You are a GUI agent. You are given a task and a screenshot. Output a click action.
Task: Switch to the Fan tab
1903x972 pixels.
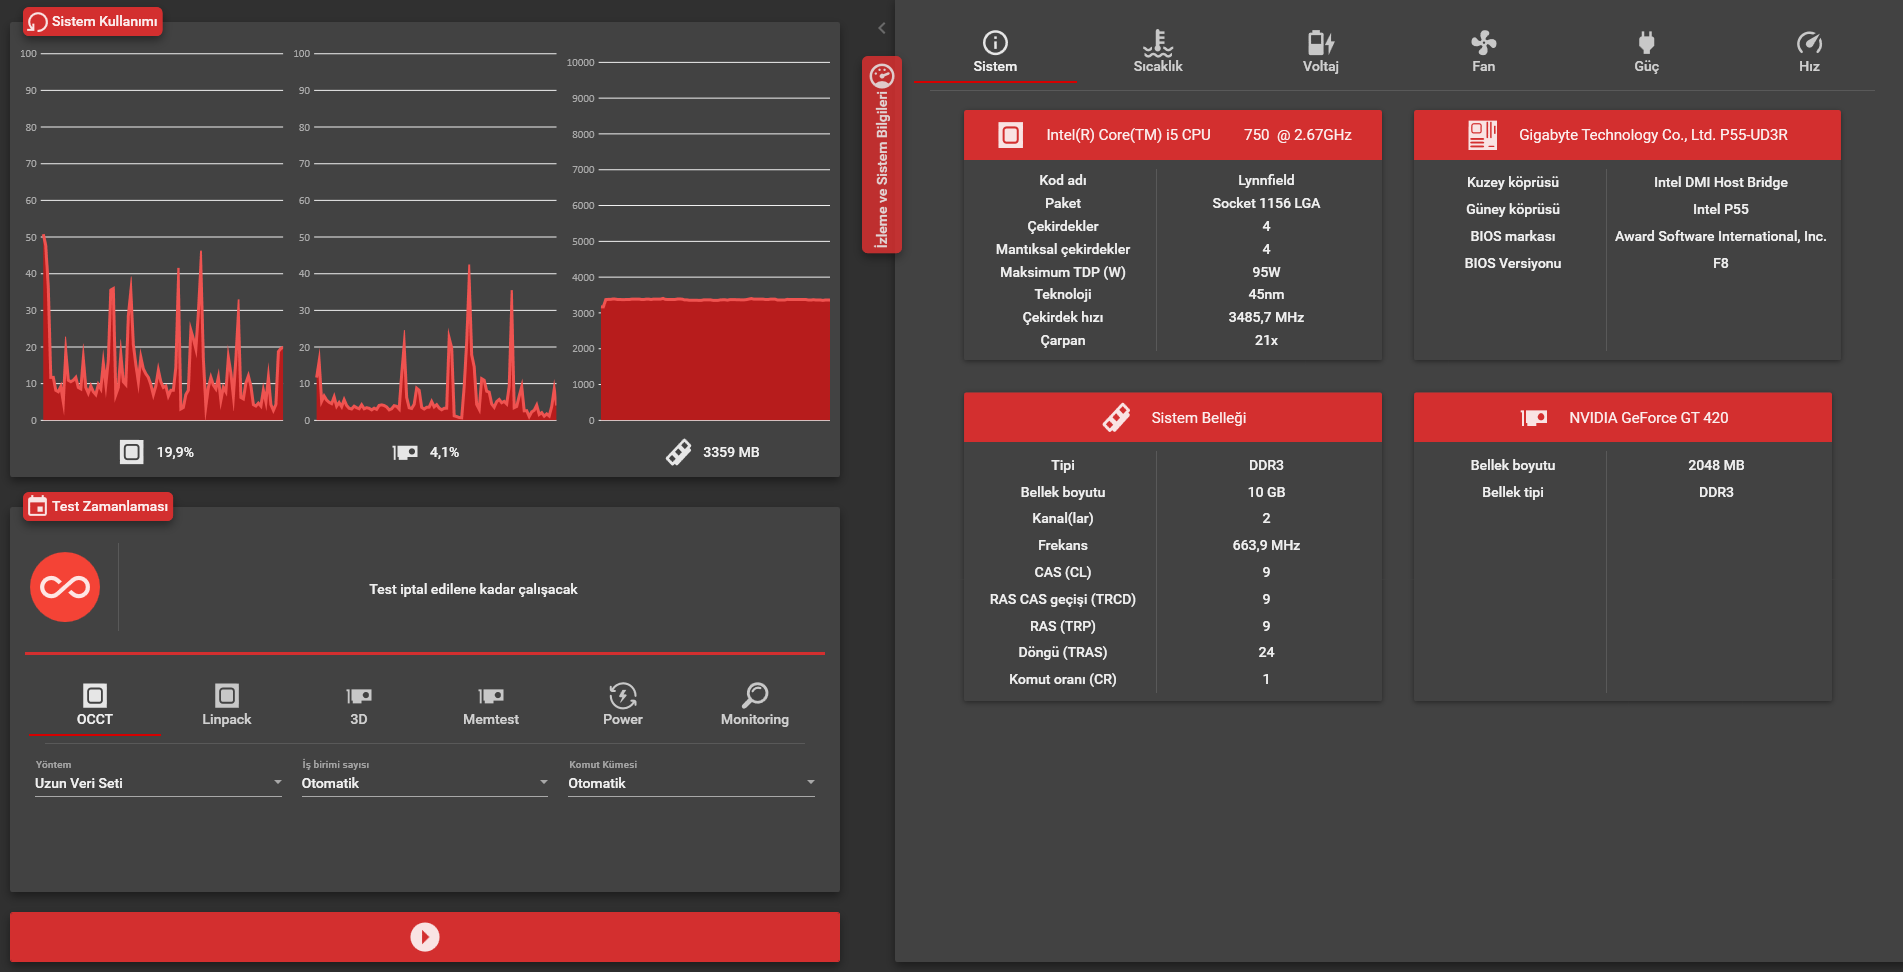[x=1483, y=52]
